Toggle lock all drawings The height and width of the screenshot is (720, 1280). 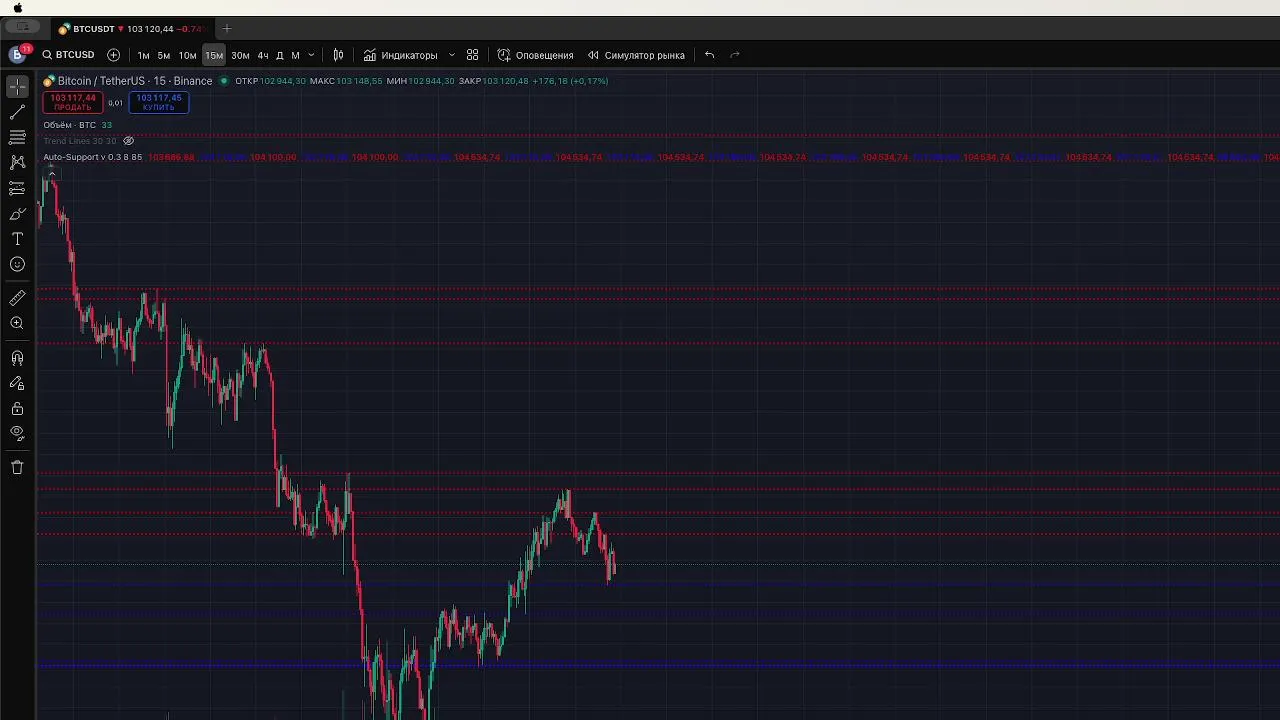17,409
